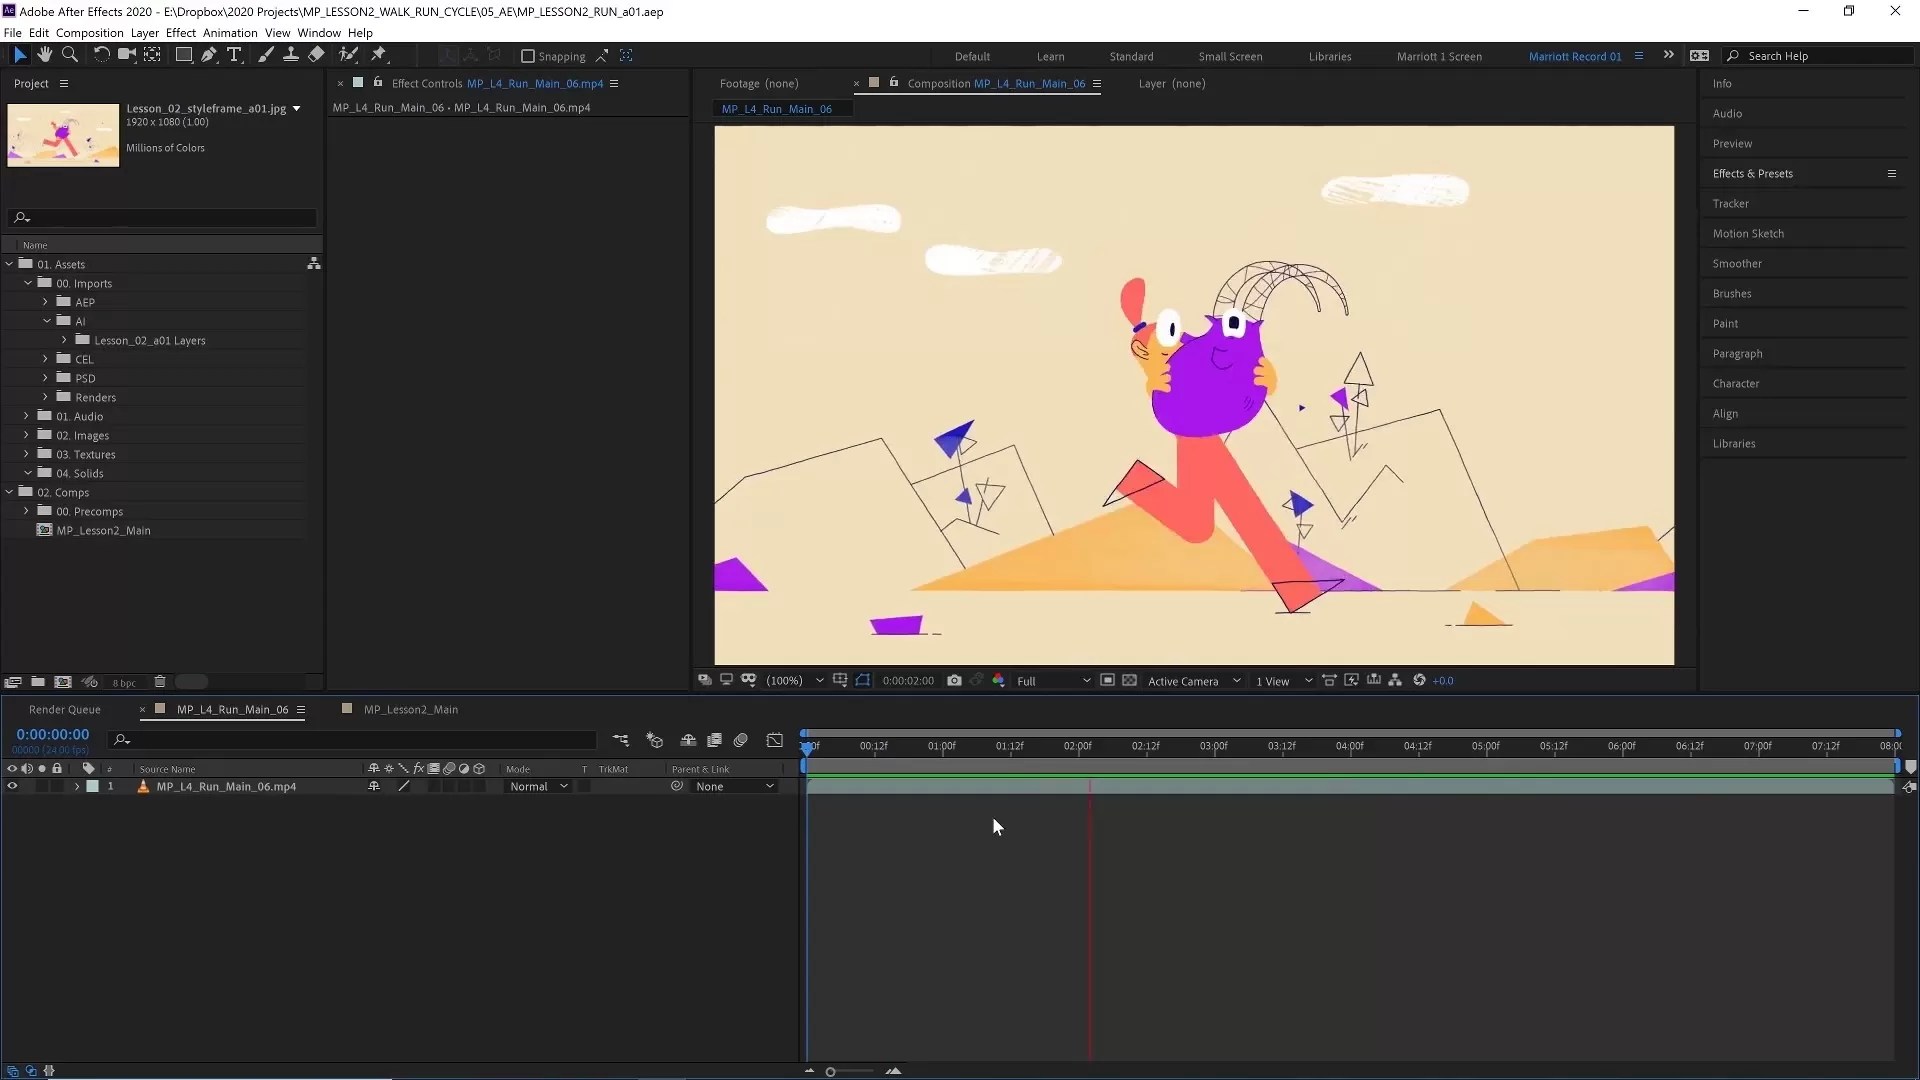Click the snapshot camera icon in viewer
This screenshot has width=1920, height=1080.
[x=954, y=680]
